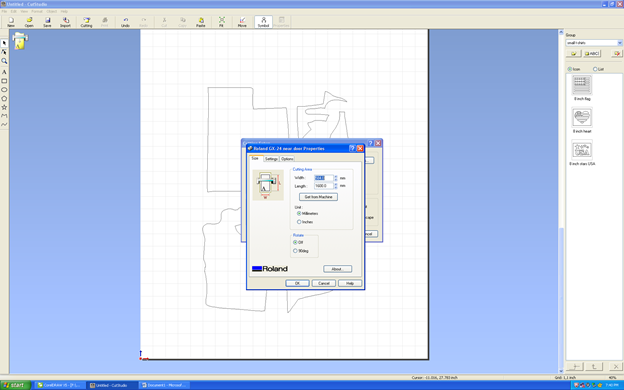Select the ellipse shape tool

(x=4, y=90)
